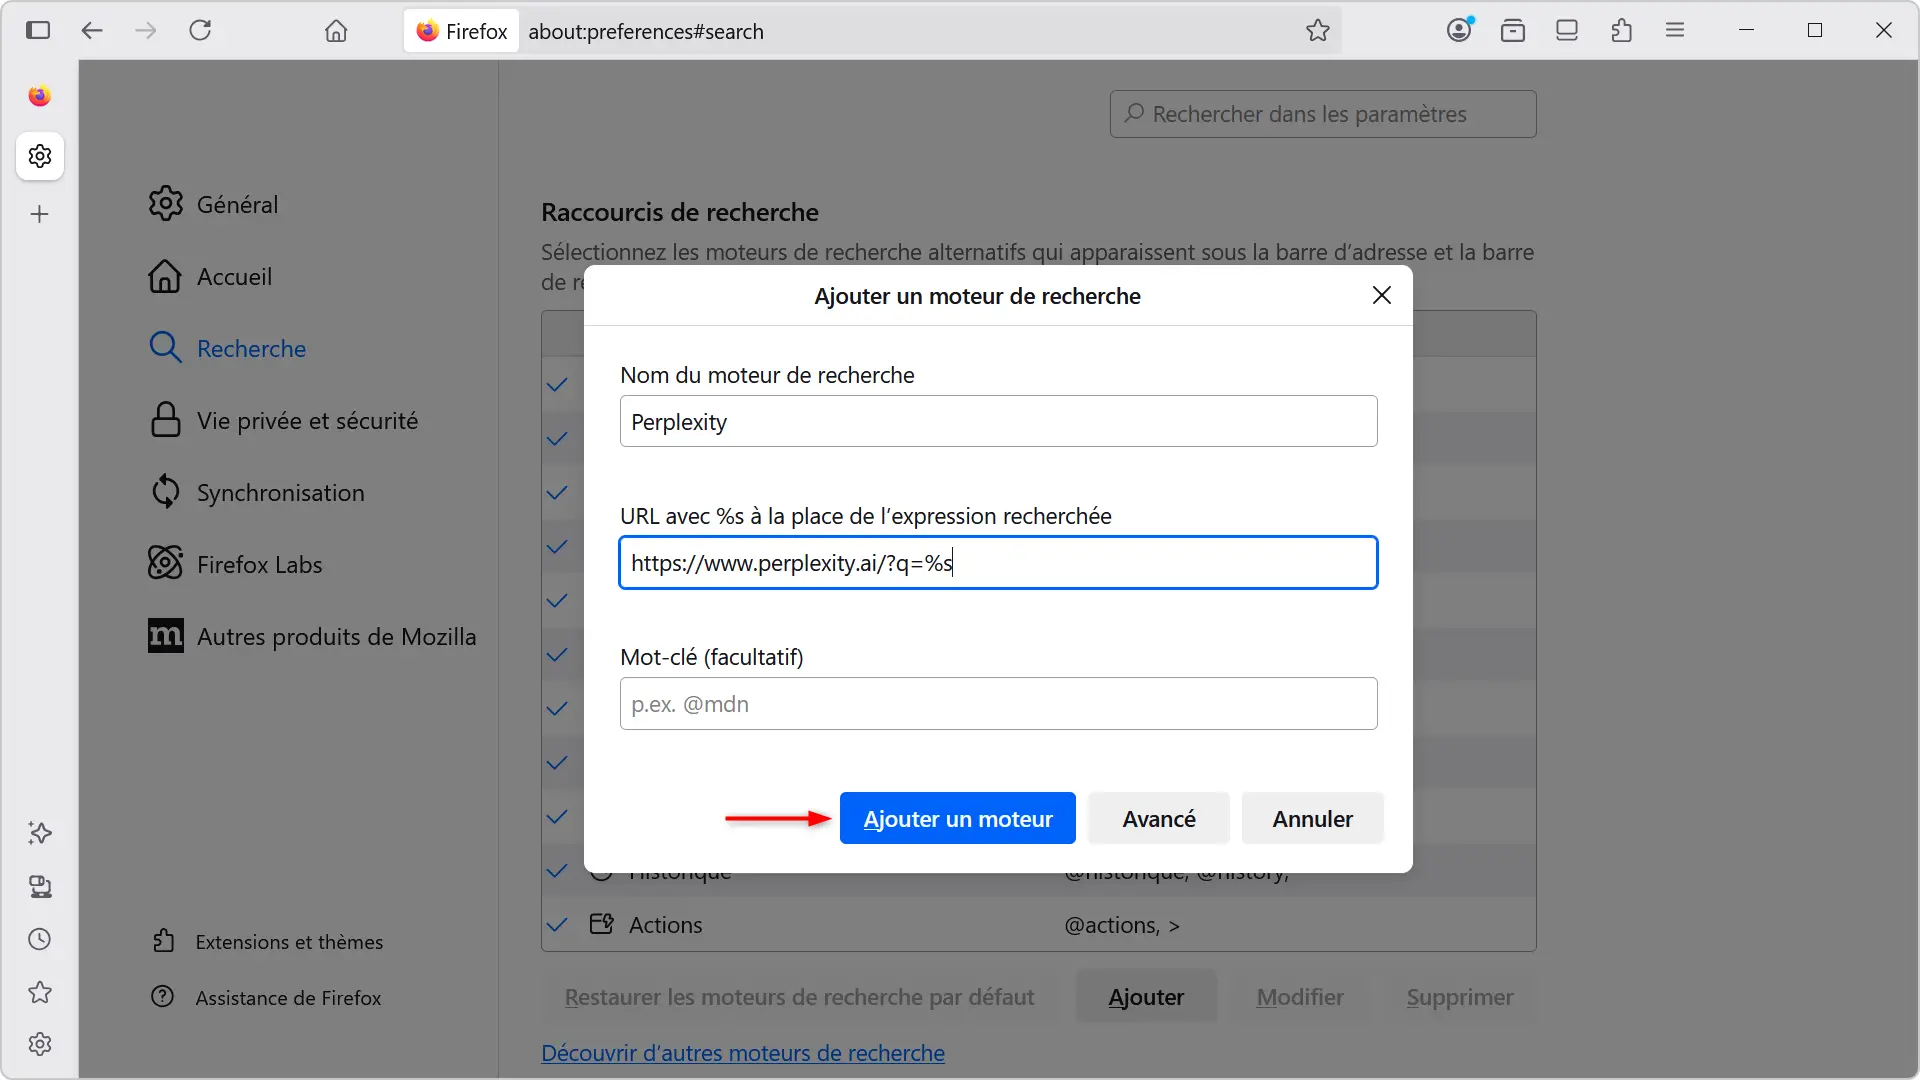Open the AI chatbot sparkle icon

pos(40,833)
